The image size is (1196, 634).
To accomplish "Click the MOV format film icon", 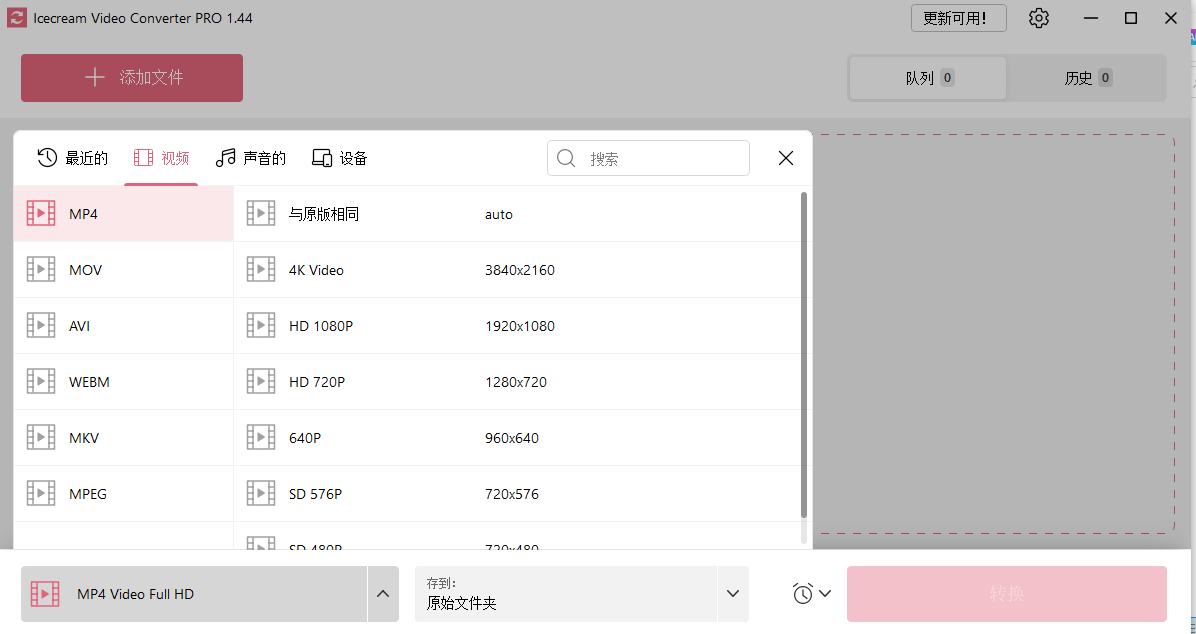I will point(41,270).
